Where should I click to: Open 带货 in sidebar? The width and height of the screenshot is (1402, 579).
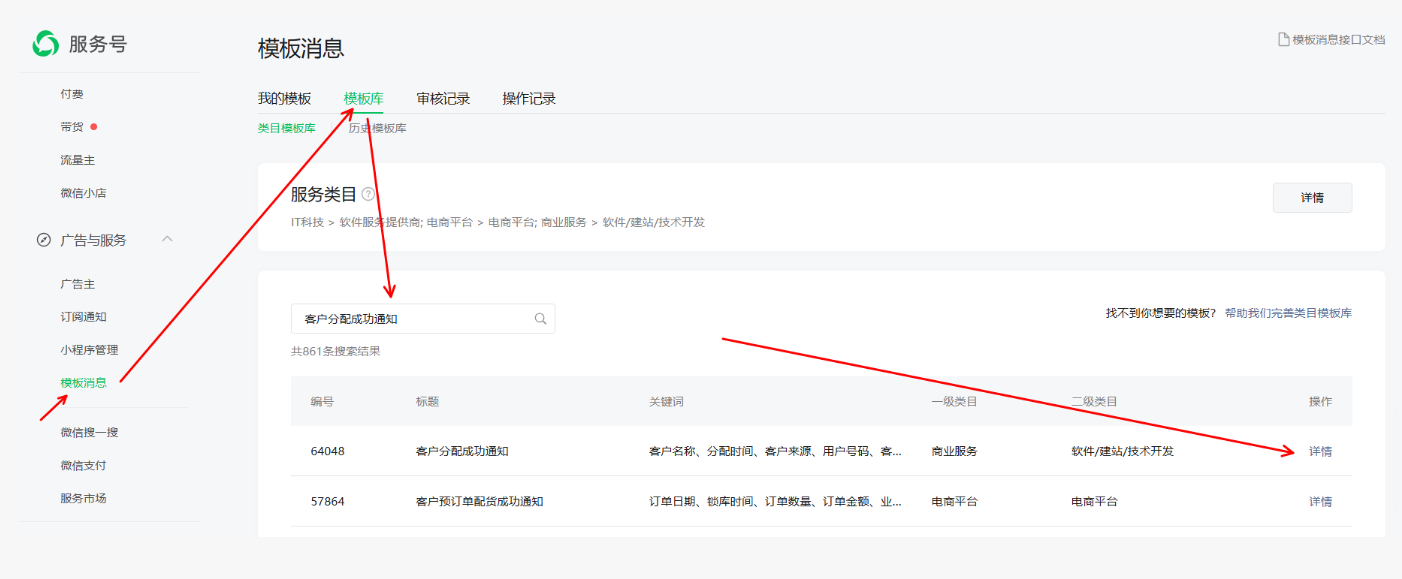pyautogui.click(x=72, y=127)
